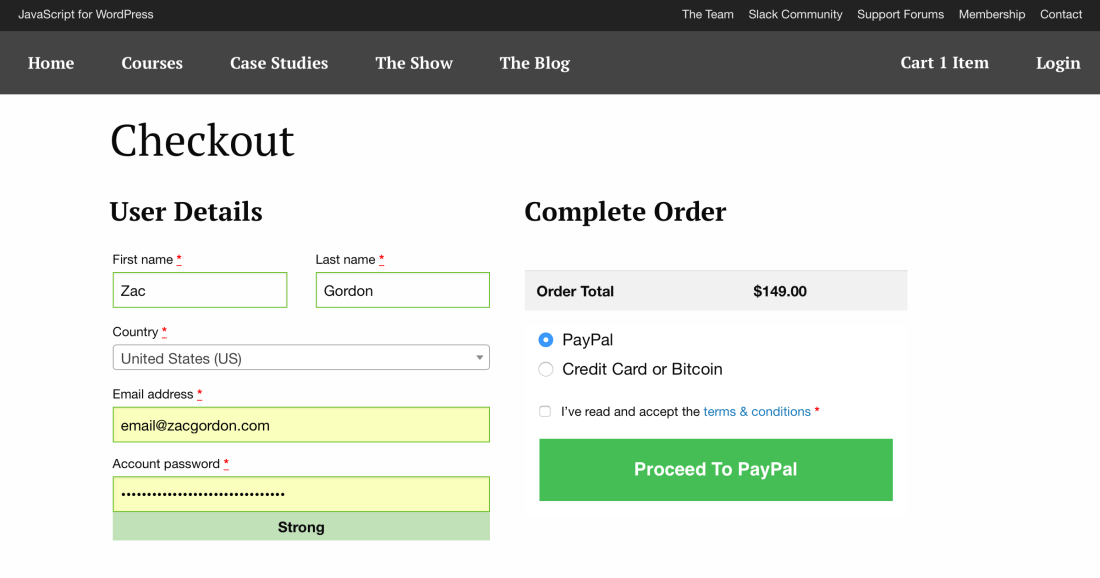Screen dimensions: 1100x578
Task: Select the PayPal payment option
Action: [546, 340]
